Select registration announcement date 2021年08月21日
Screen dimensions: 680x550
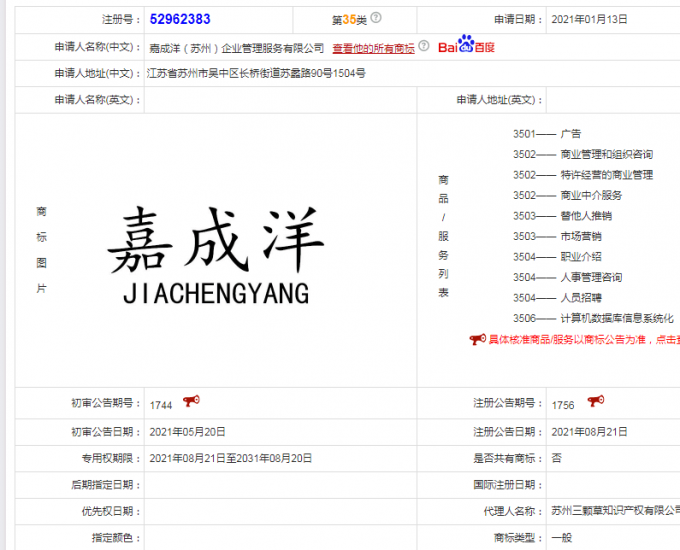pos(589,432)
